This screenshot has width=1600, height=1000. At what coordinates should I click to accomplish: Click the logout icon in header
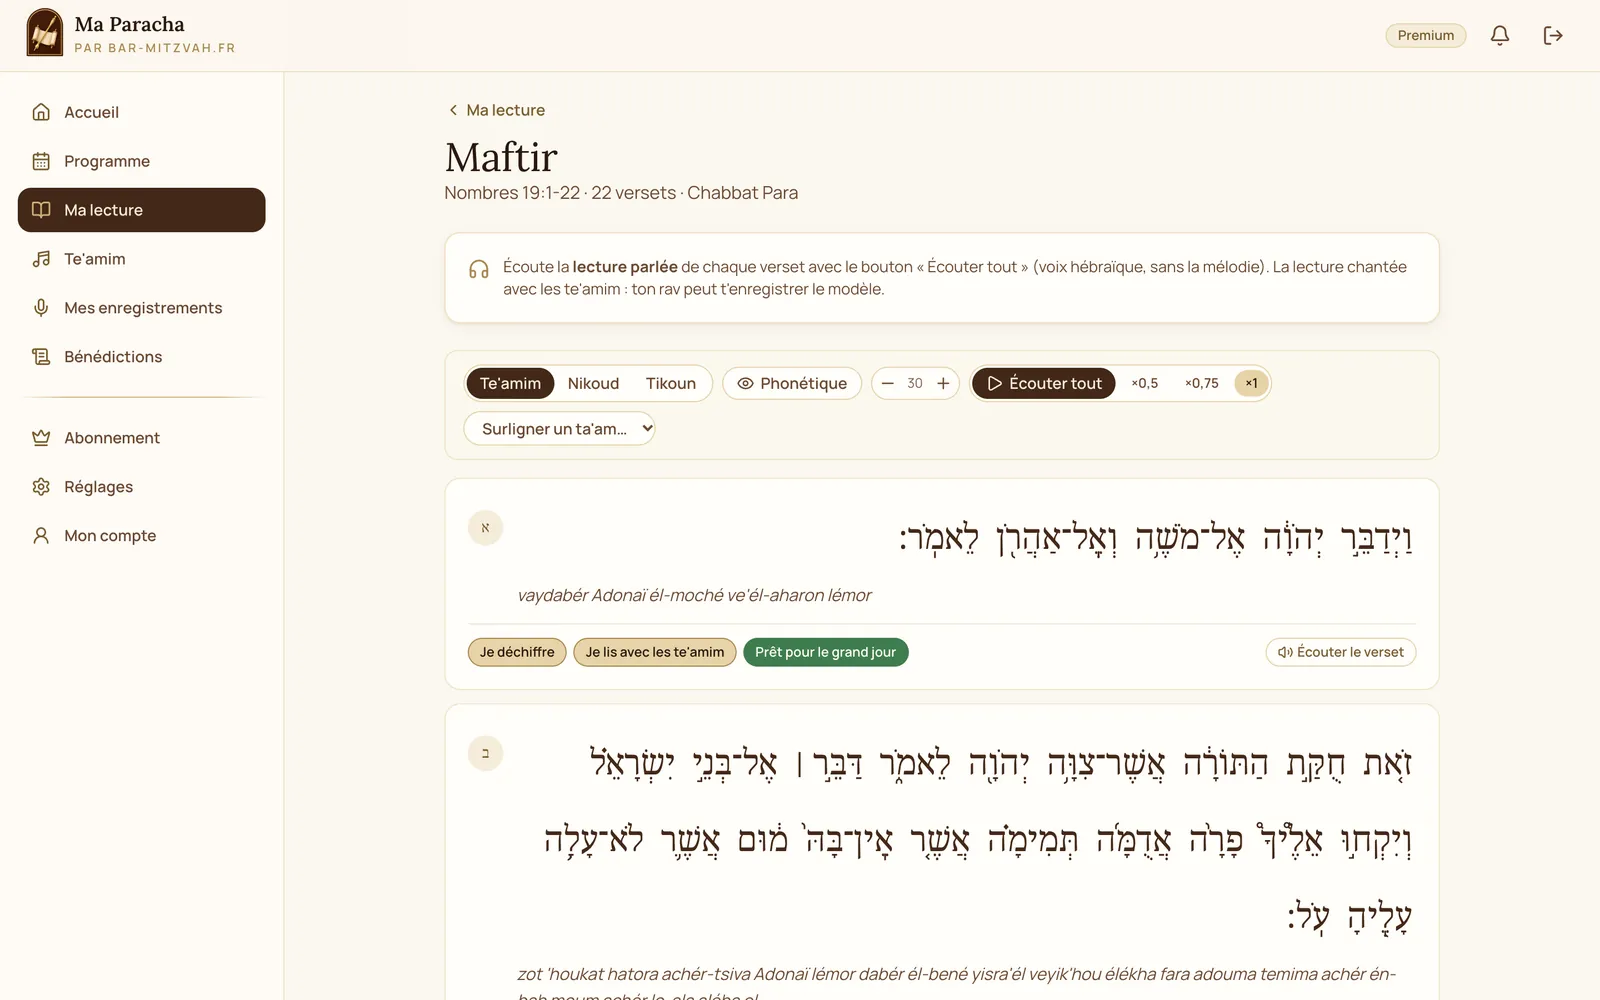(1552, 36)
